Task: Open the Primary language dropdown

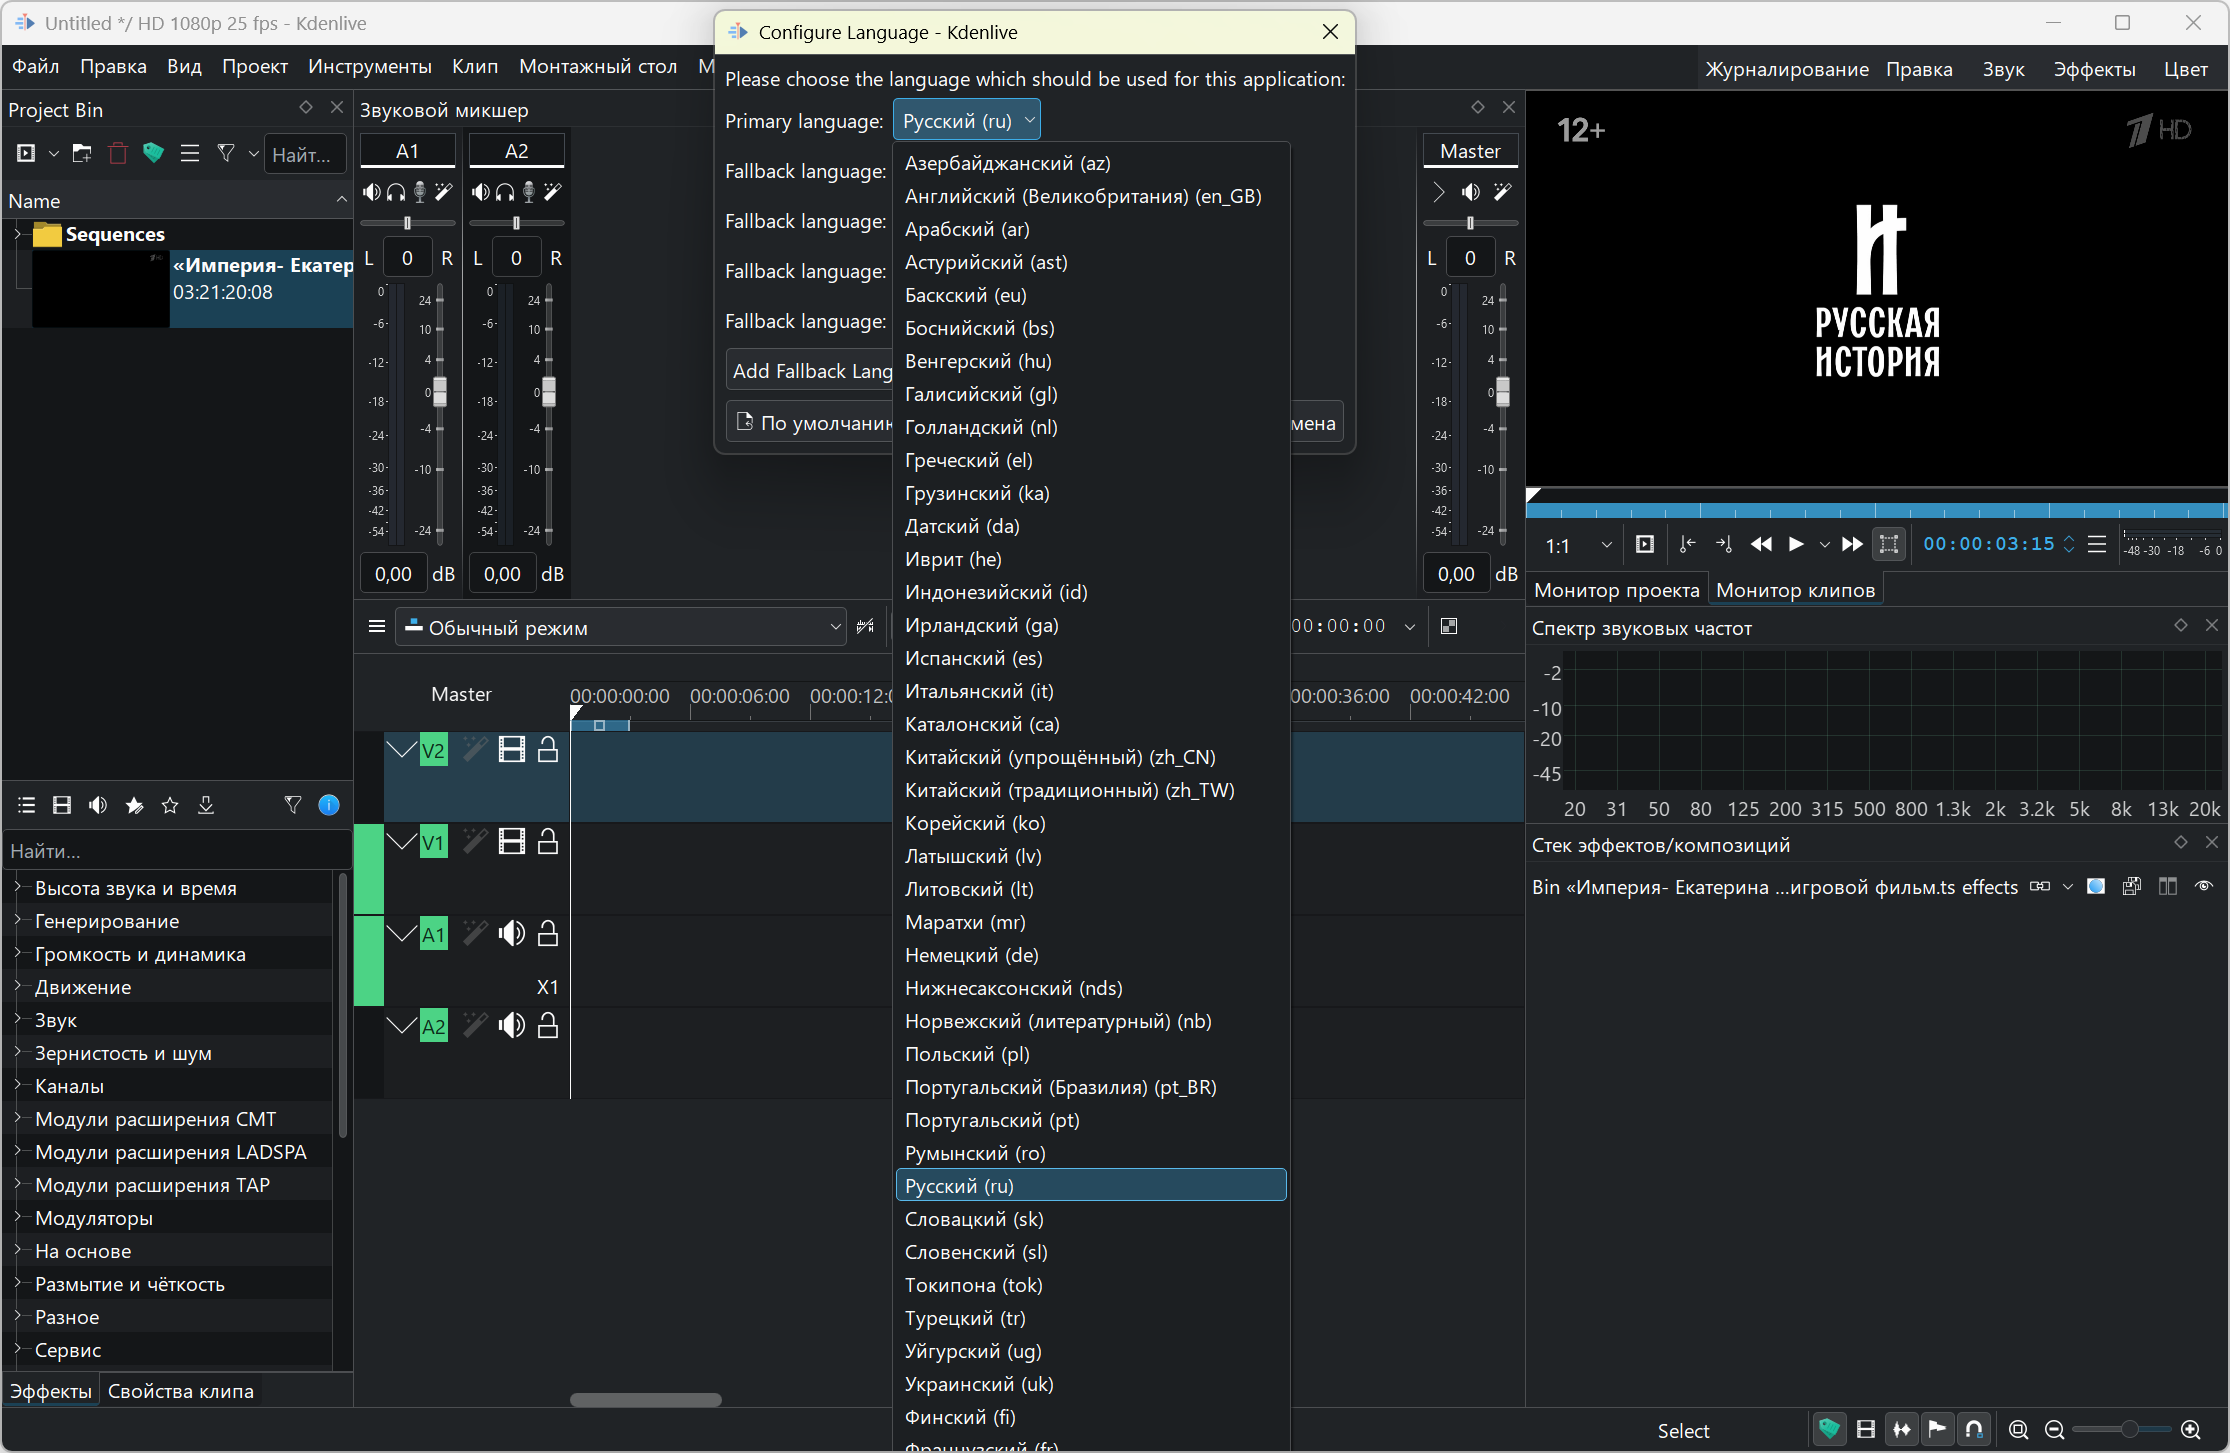Action: [966, 121]
